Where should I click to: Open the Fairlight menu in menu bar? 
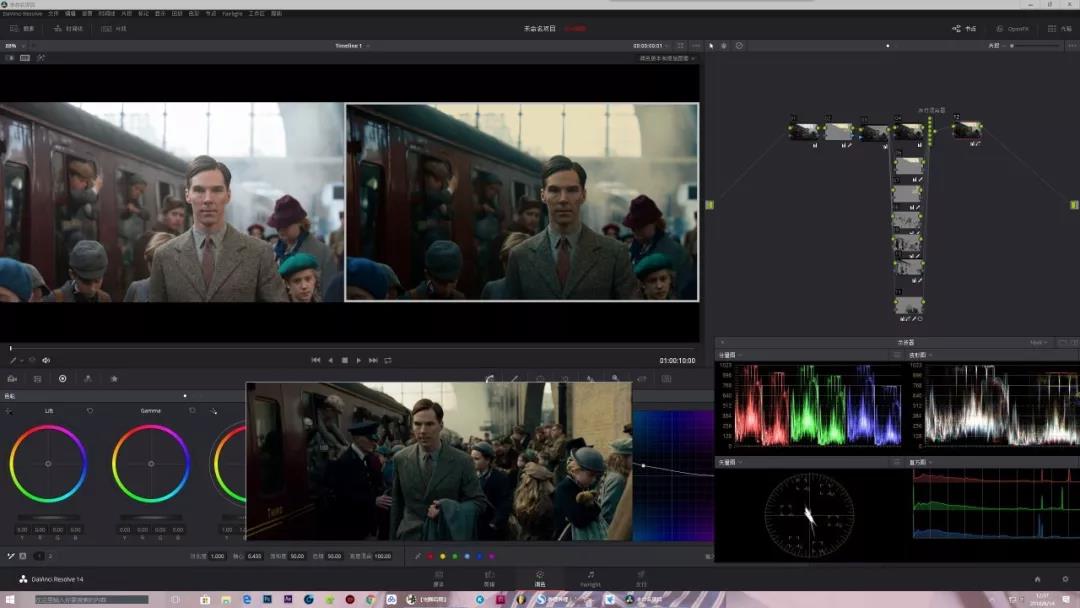(232, 14)
